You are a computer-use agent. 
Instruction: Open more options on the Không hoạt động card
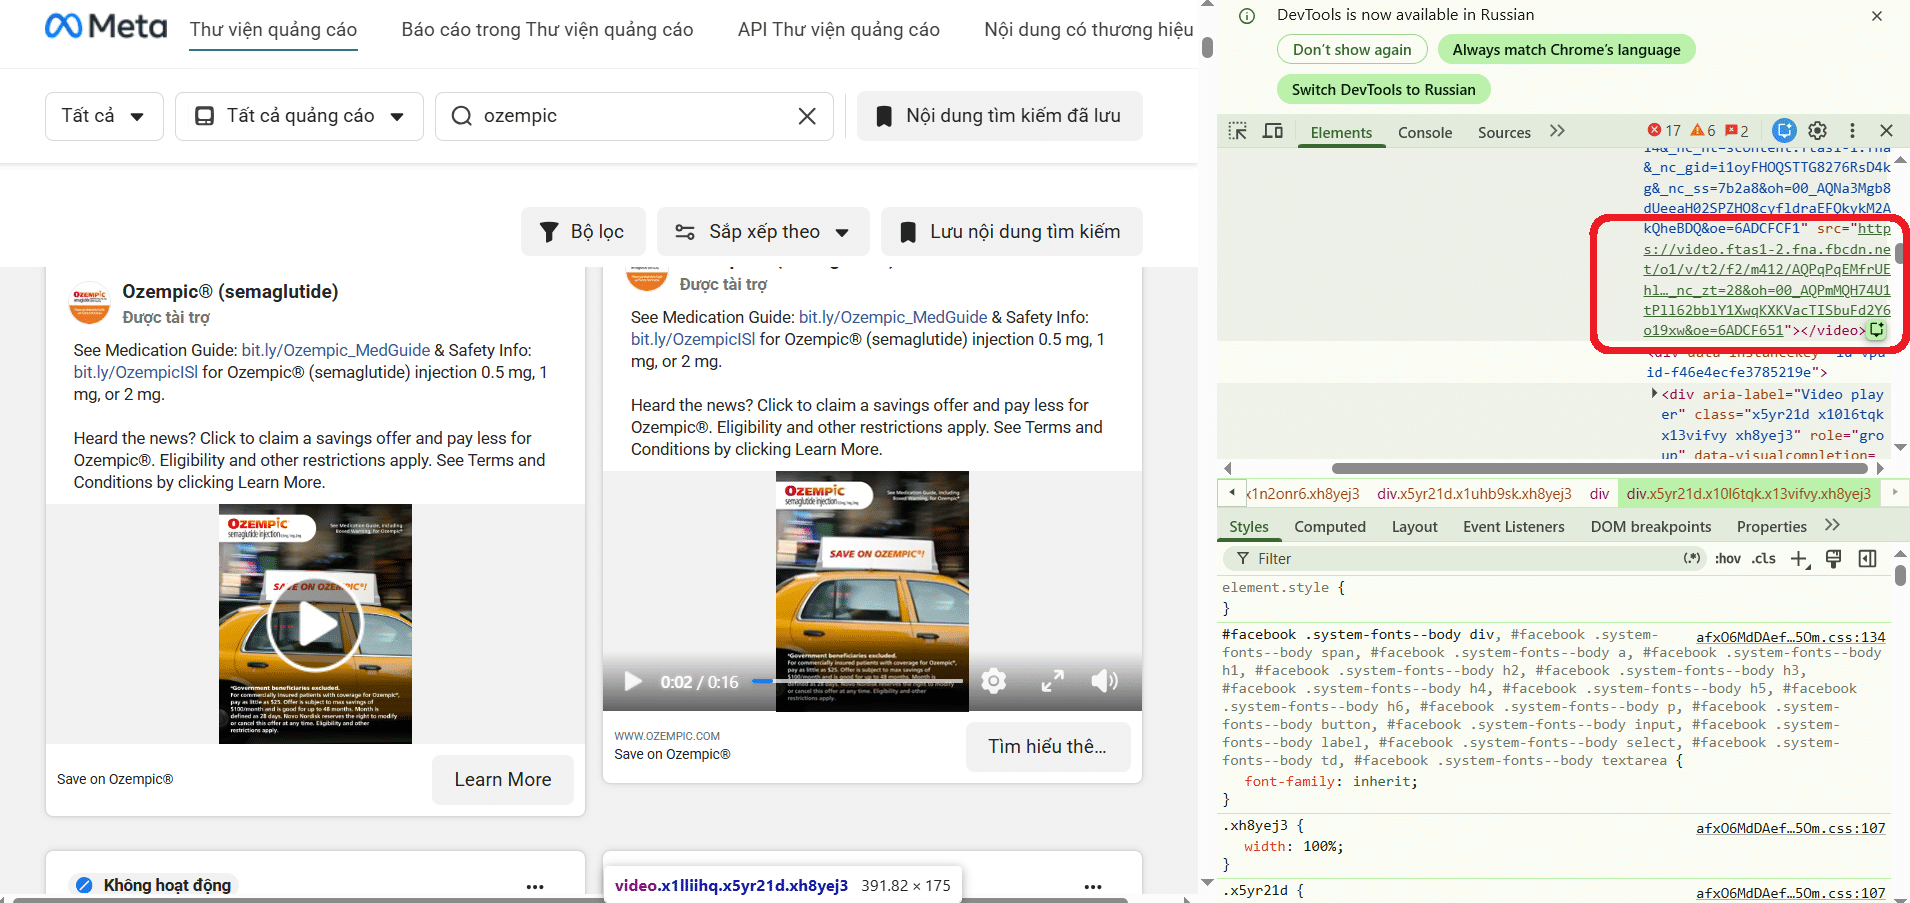(x=535, y=886)
